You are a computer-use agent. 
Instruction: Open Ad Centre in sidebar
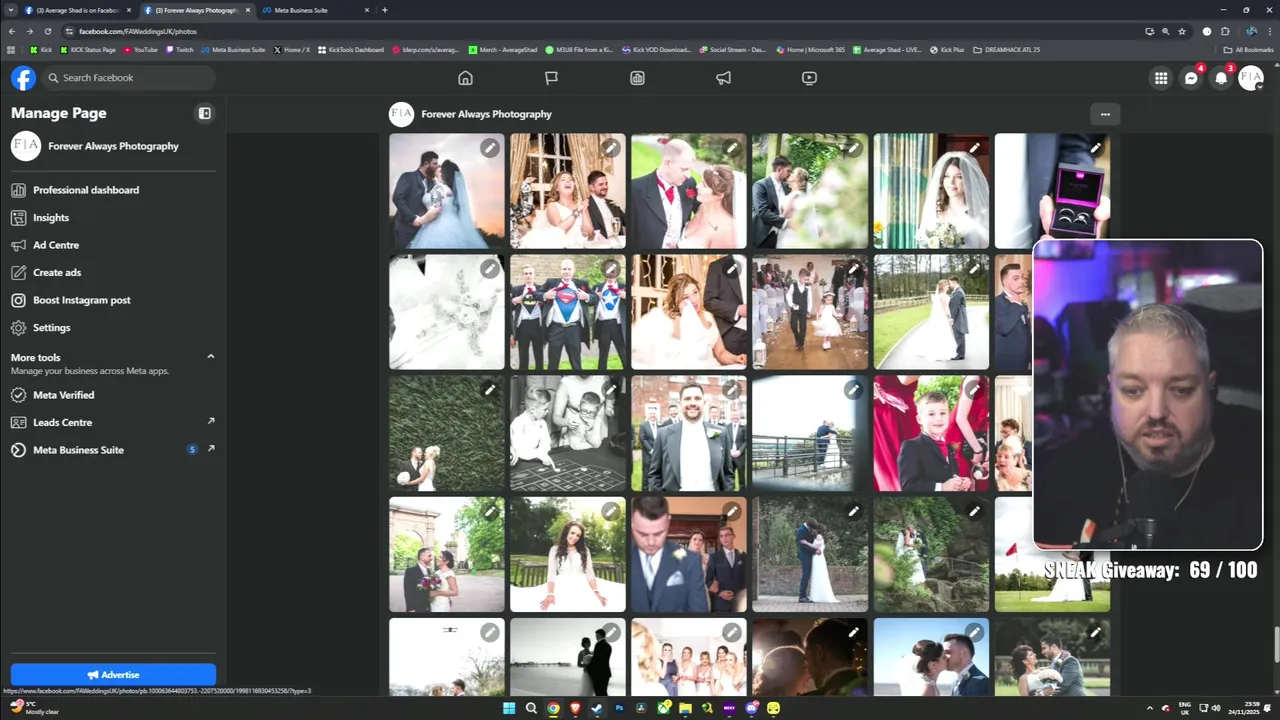coord(56,245)
